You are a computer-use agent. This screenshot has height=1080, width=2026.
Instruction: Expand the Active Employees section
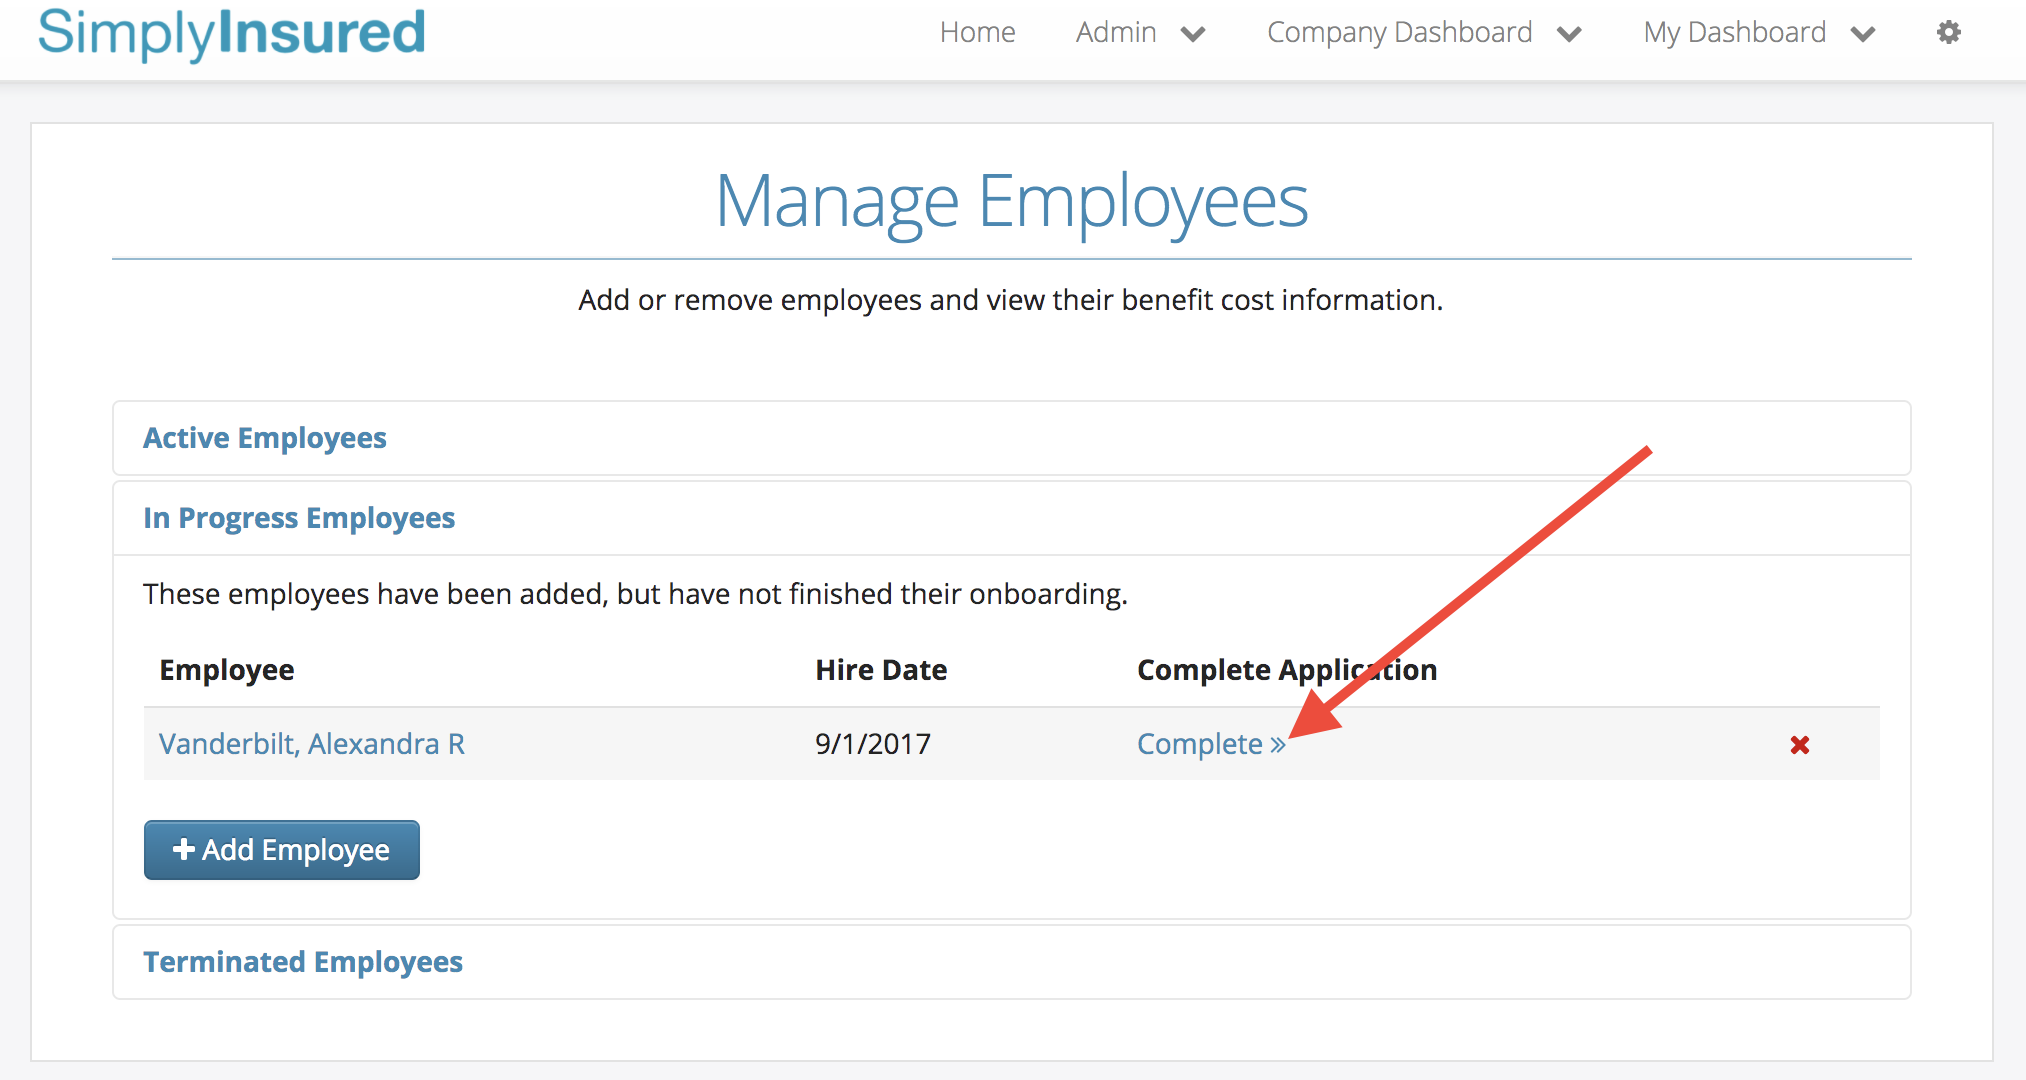(264, 438)
